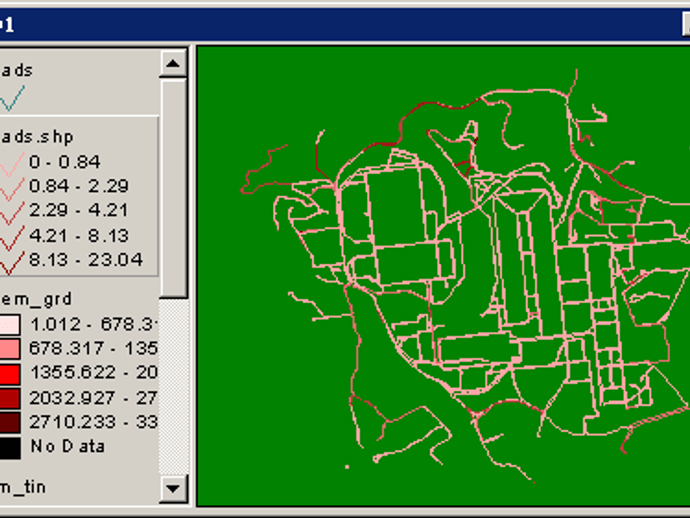Click the legend scrollbar up arrow

tap(173, 64)
